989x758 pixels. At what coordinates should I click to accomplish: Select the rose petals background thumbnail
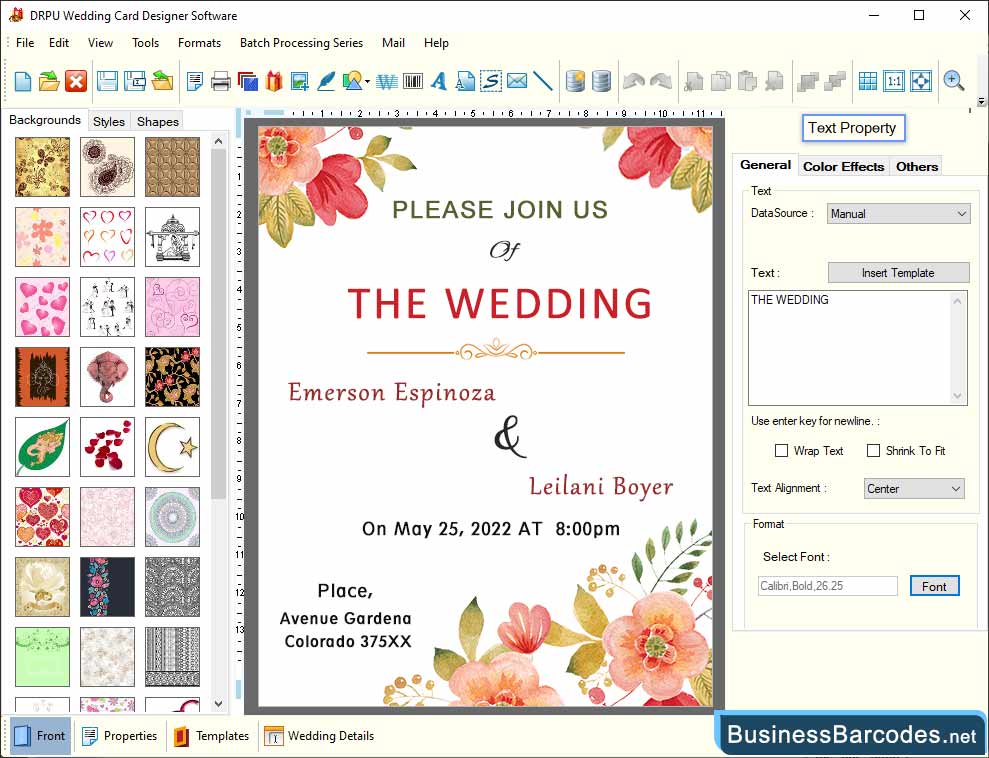[107, 446]
